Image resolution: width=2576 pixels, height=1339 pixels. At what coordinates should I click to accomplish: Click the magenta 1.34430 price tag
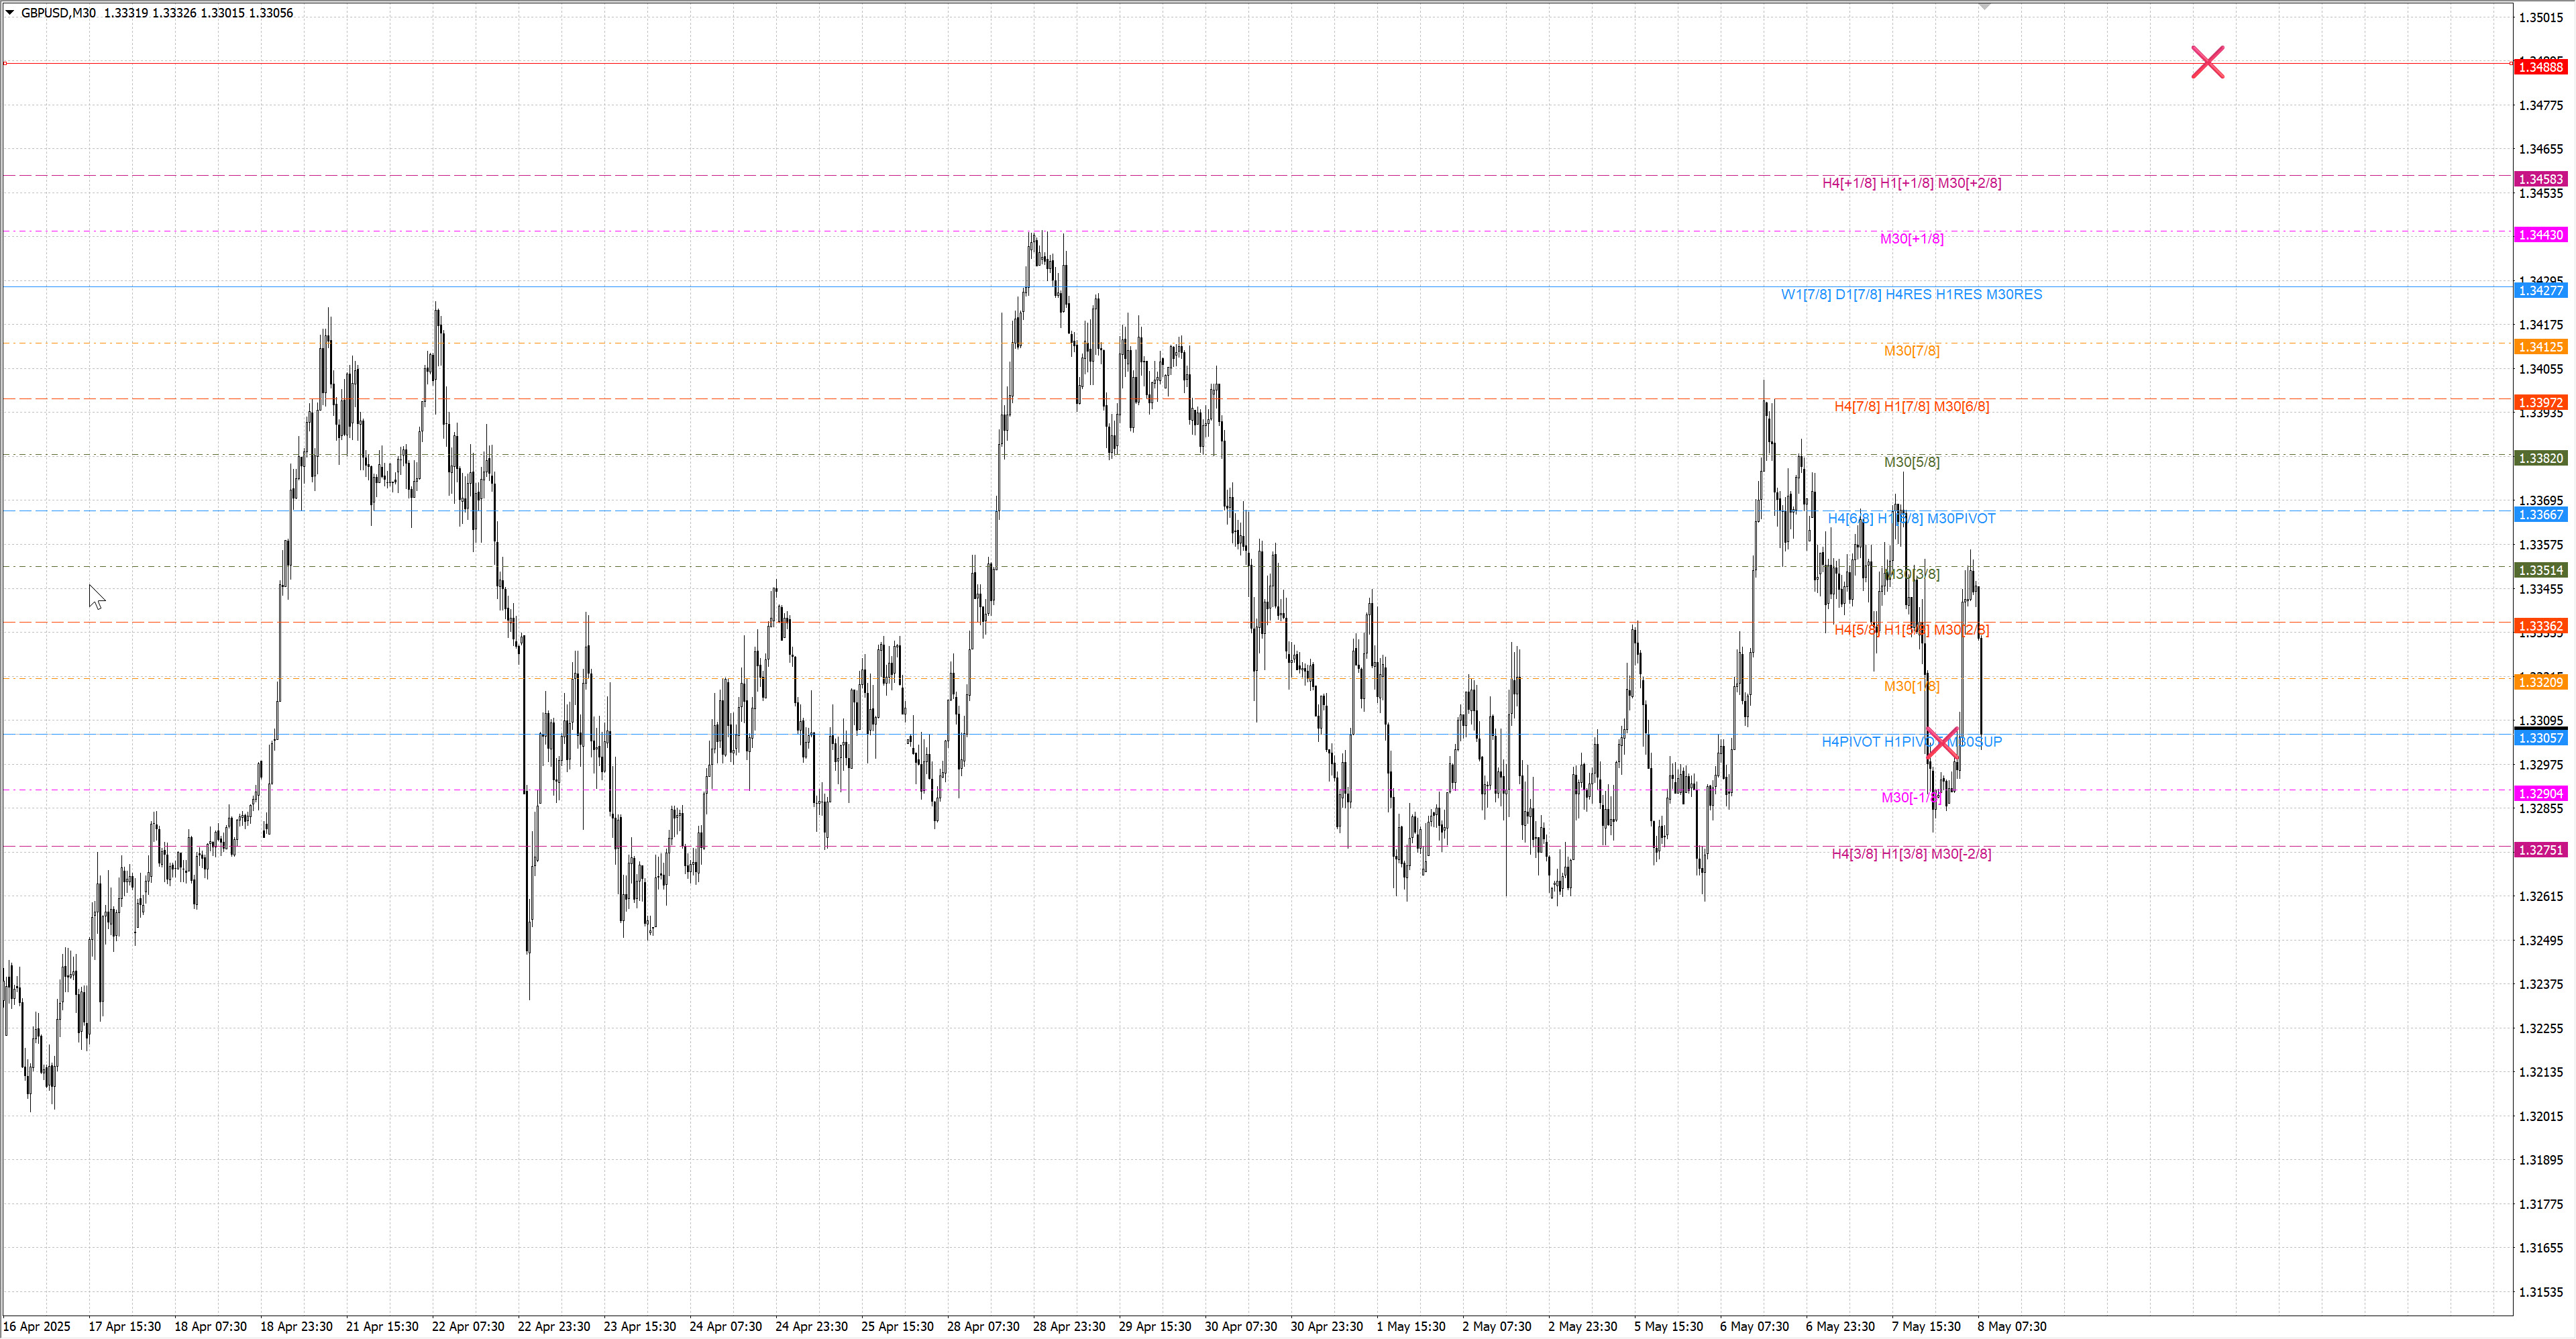coord(2540,235)
